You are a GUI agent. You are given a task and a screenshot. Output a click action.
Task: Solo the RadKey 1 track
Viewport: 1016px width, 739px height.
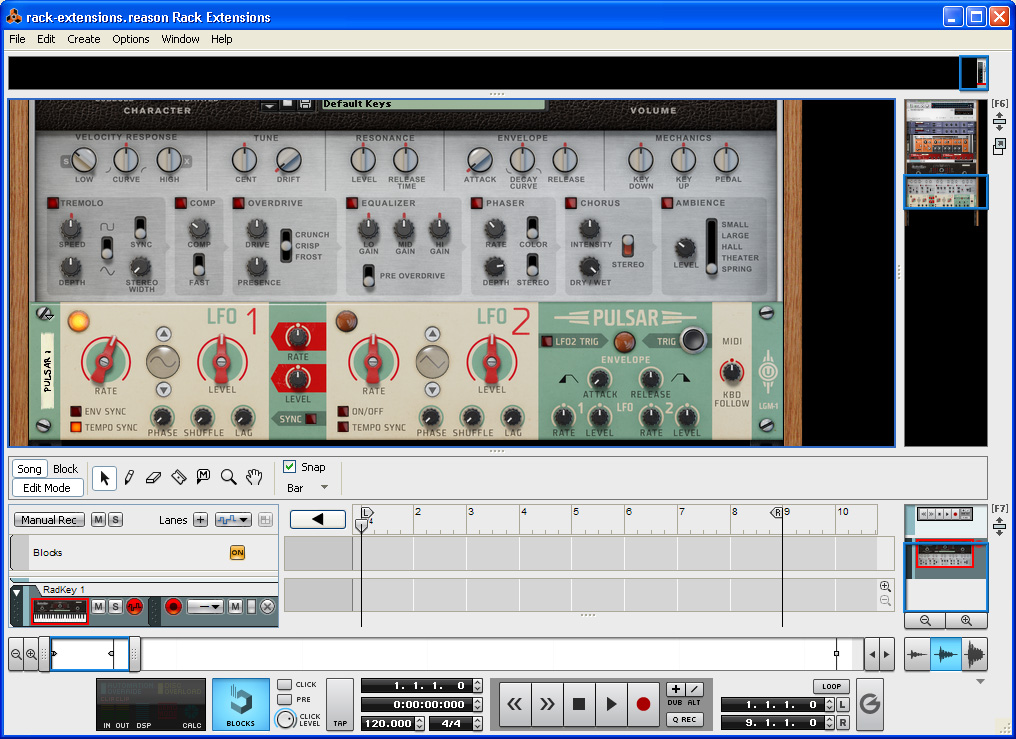coord(115,606)
